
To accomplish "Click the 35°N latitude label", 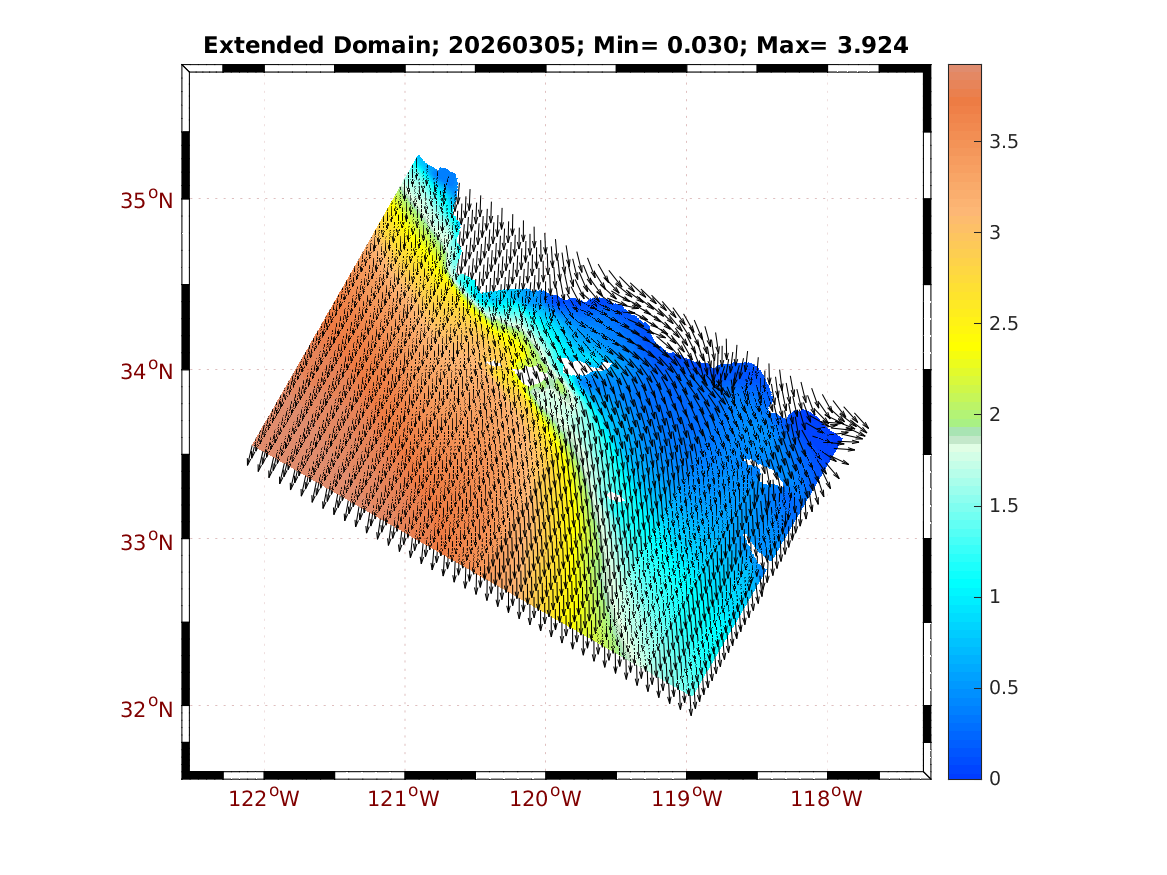I will [x=147, y=200].
